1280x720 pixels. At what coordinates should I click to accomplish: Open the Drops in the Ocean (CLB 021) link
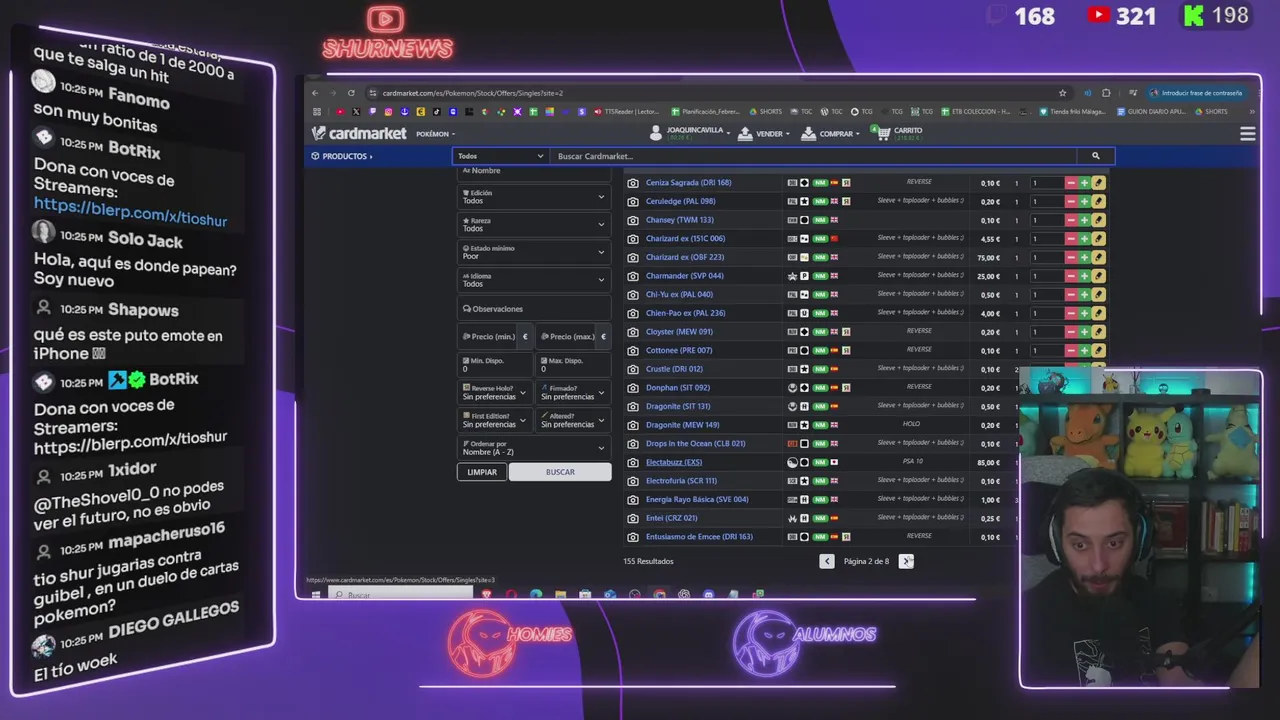[695, 443]
